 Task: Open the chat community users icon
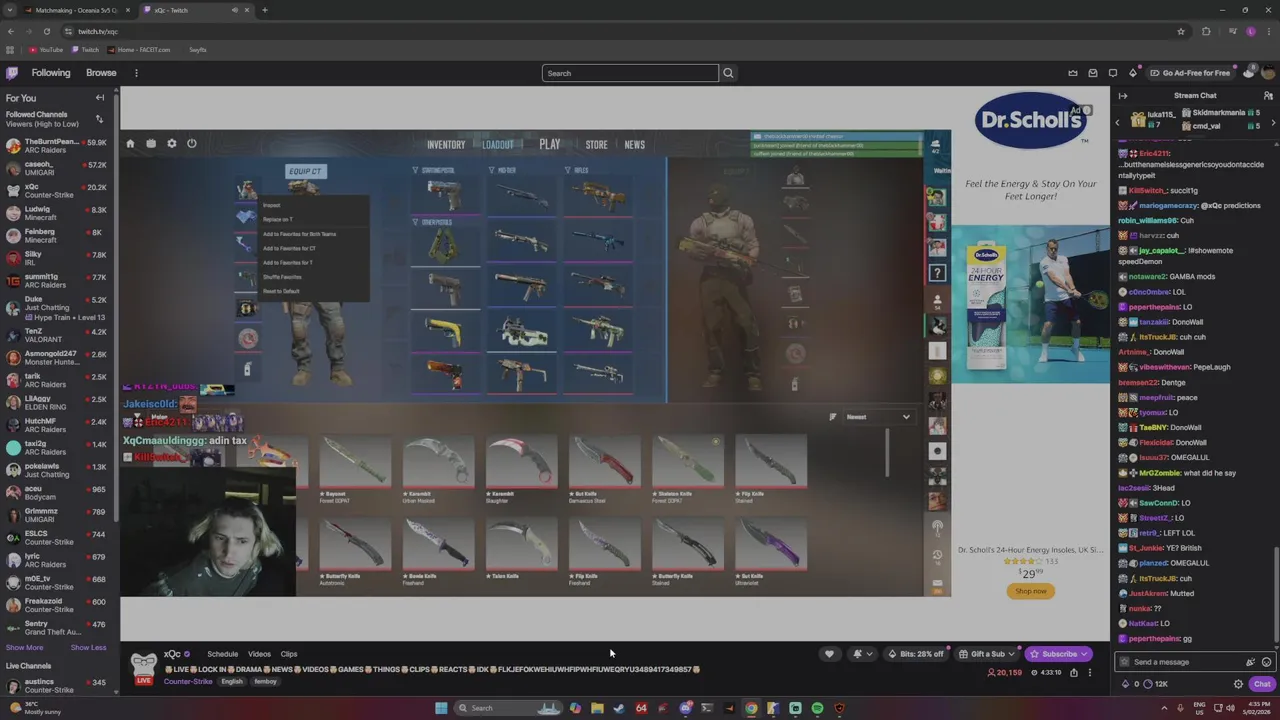click(1268, 96)
